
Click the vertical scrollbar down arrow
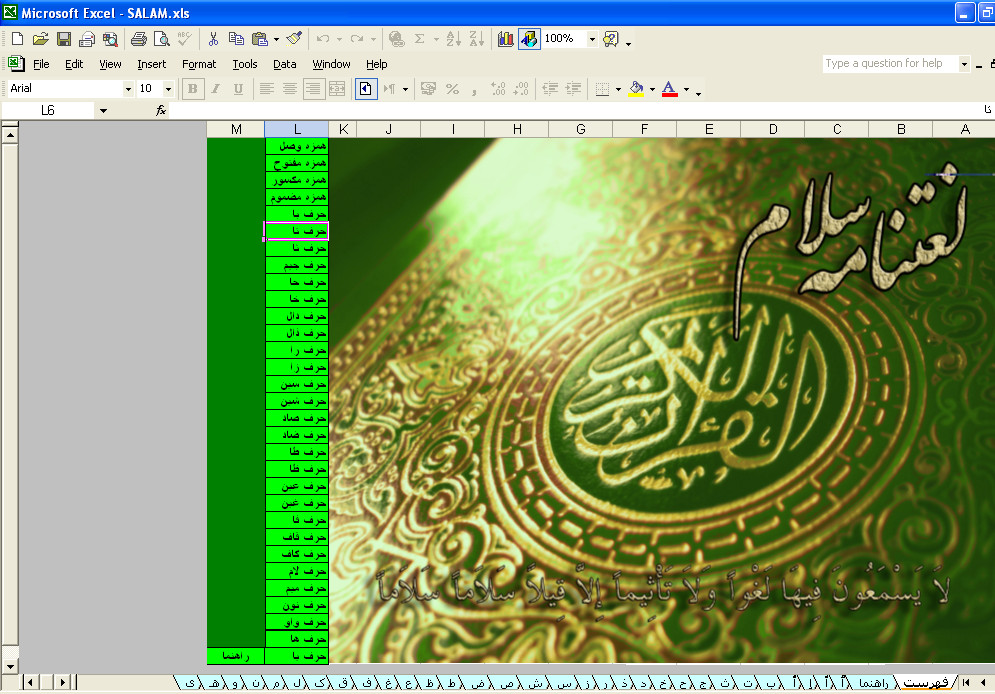tap(10, 667)
